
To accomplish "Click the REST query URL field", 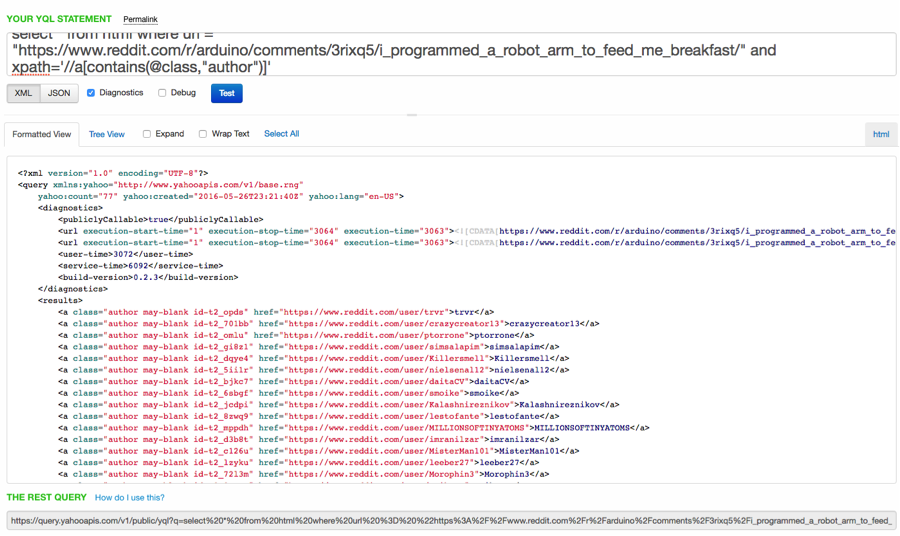I will (451, 521).
